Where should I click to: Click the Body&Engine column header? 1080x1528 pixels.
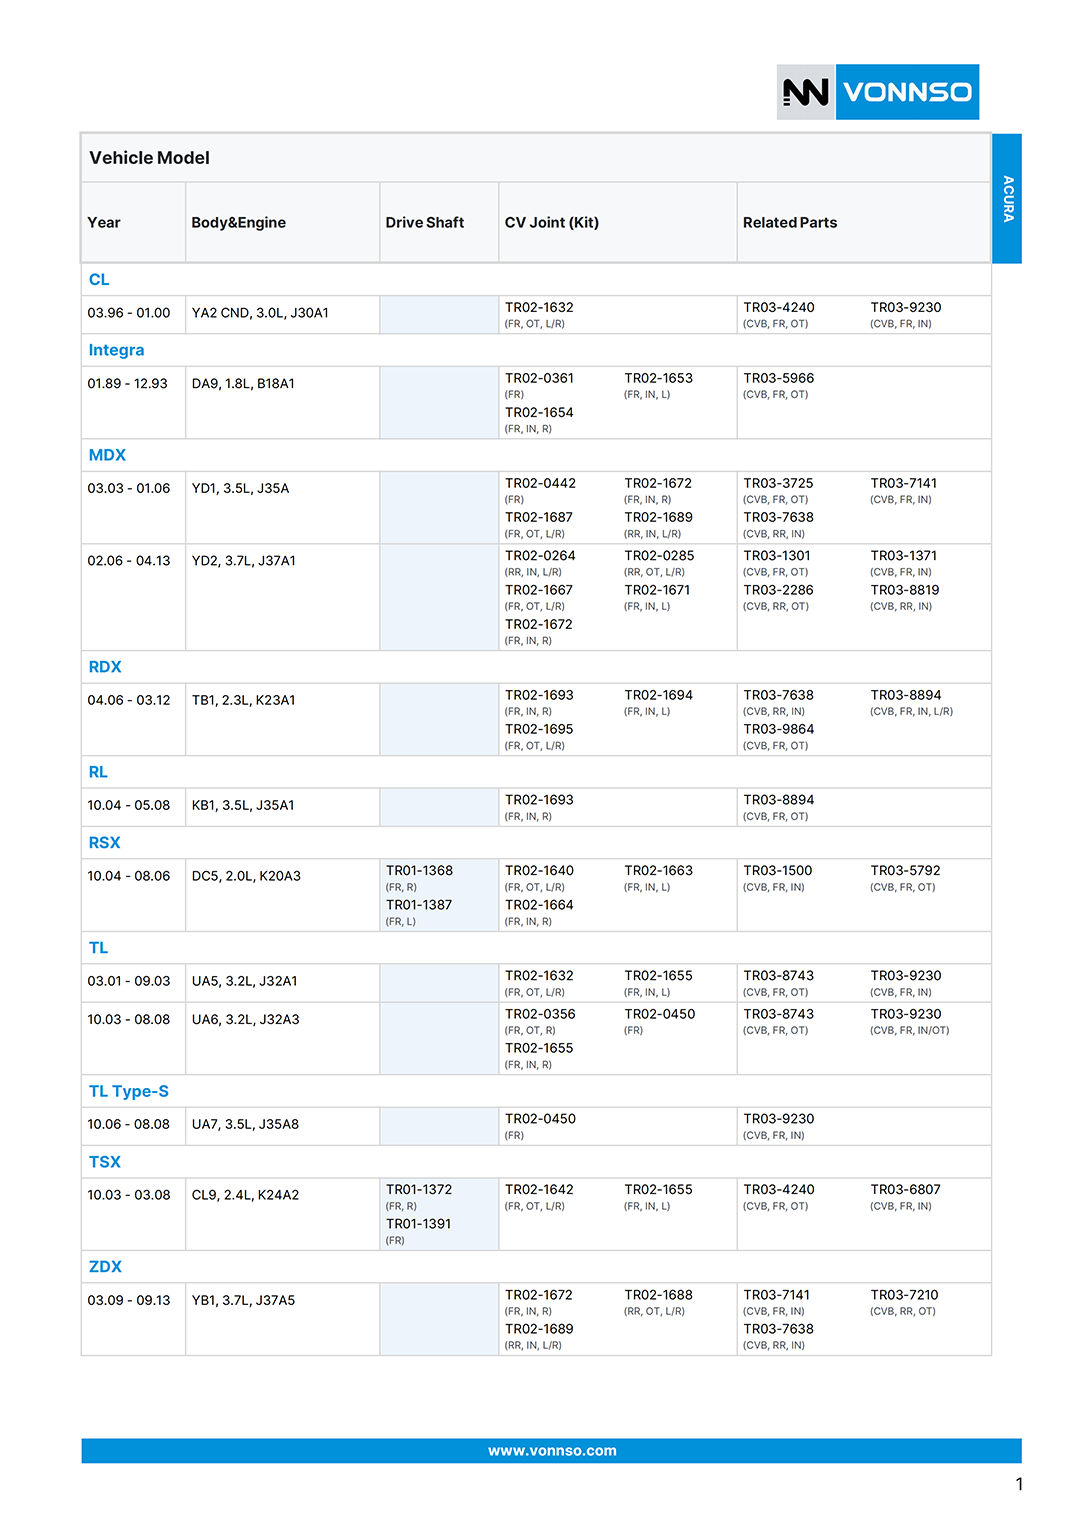(239, 223)
